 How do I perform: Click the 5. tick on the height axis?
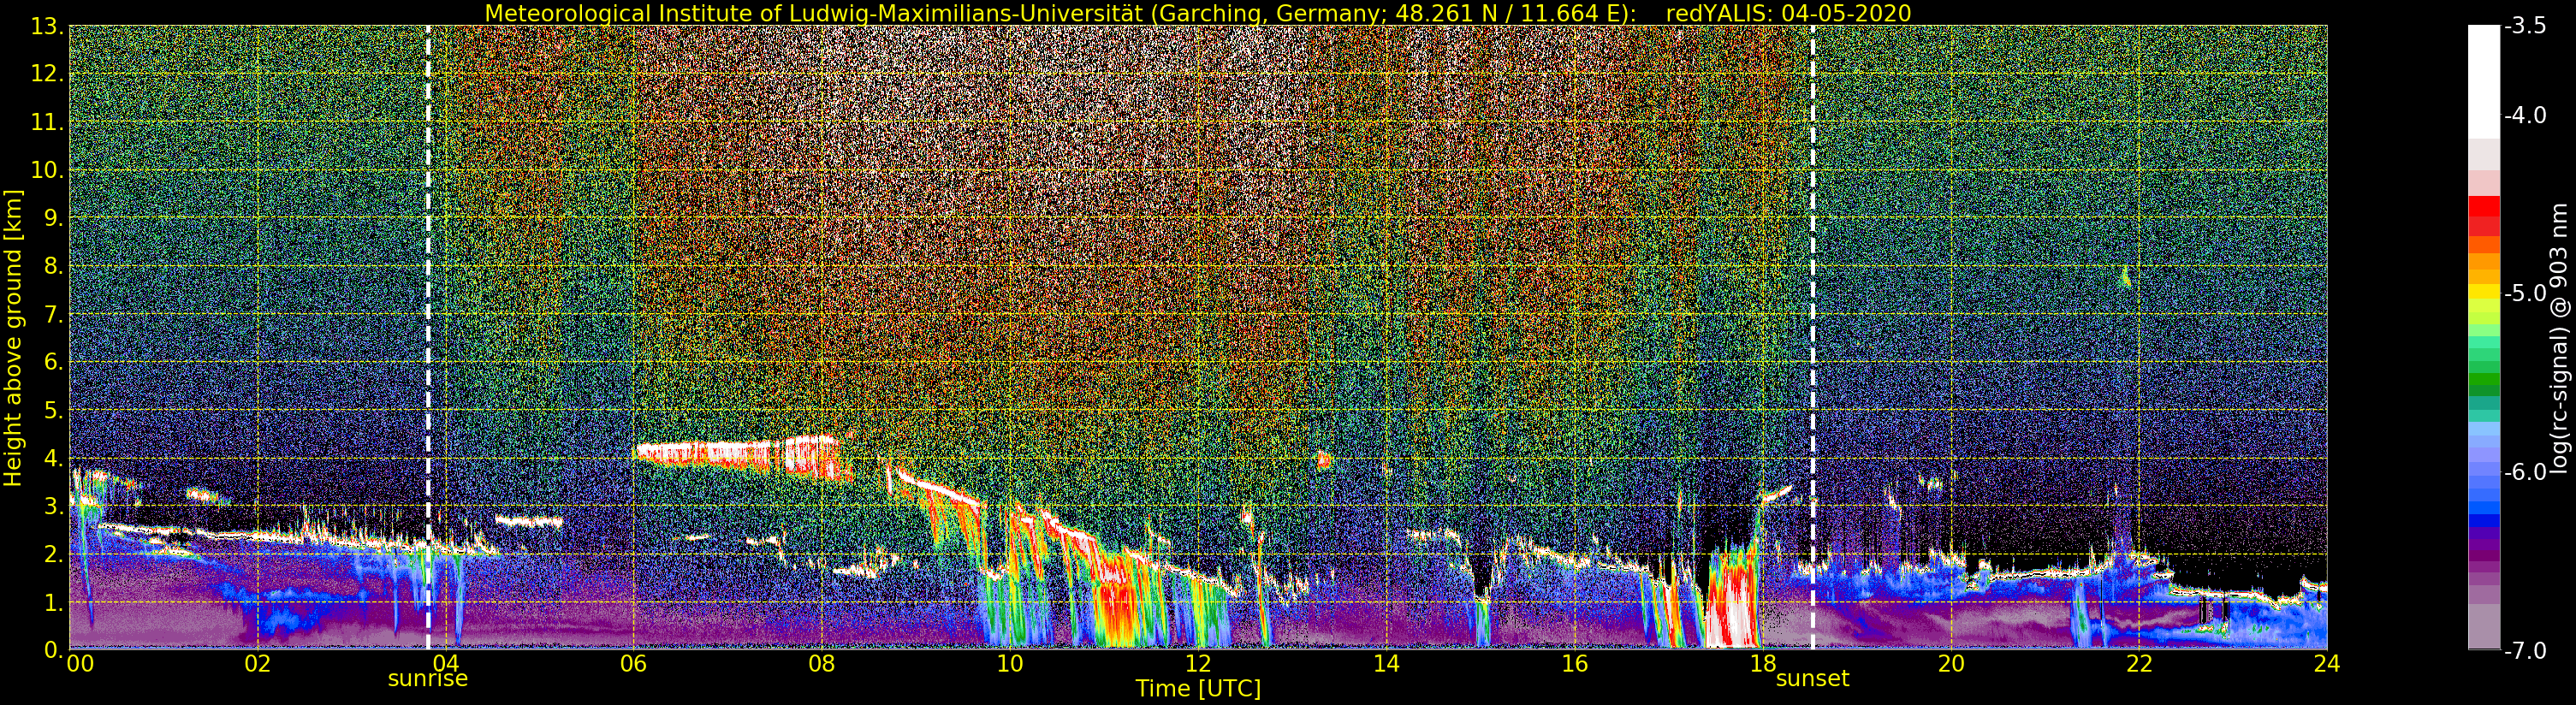tap(53, 410)
